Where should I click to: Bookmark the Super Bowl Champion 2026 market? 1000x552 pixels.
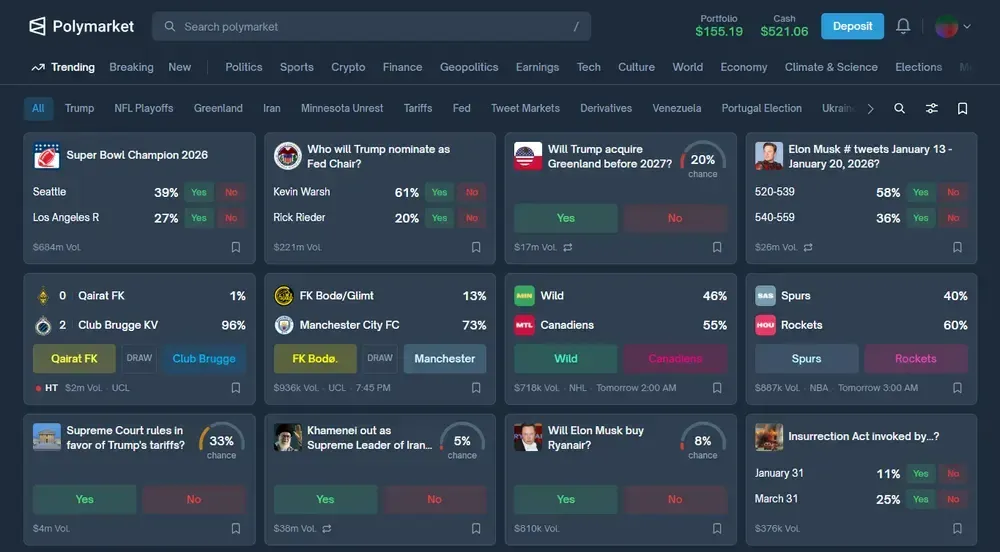coord(236,247)
